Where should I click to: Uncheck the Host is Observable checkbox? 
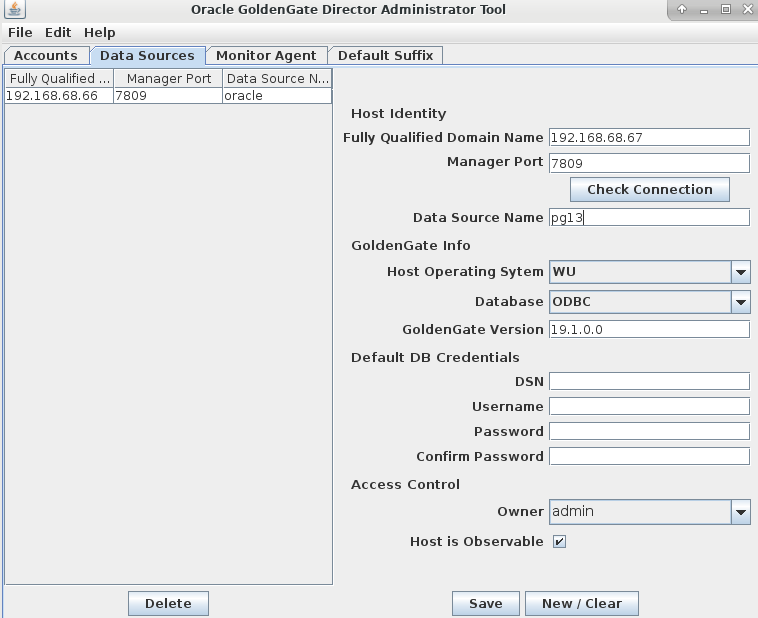pyautogui.click(x=559, y=542)
